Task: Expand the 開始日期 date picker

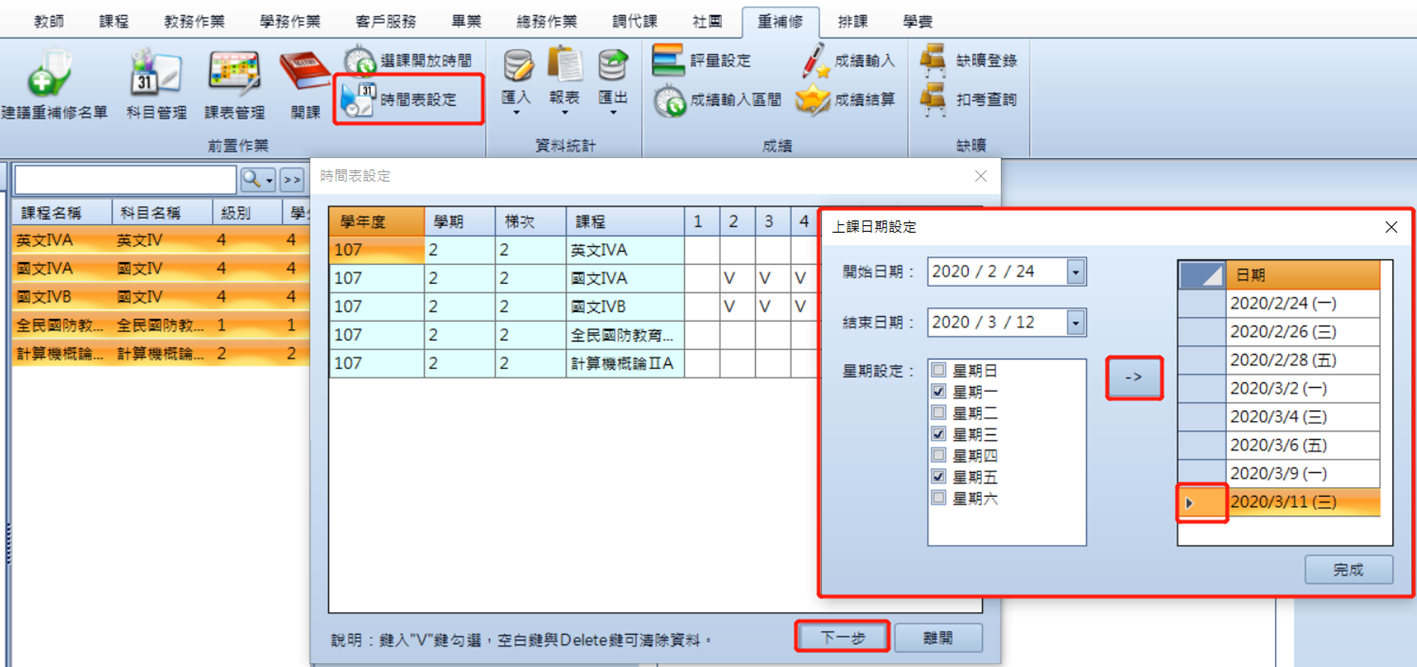Action: point(1075,272)
